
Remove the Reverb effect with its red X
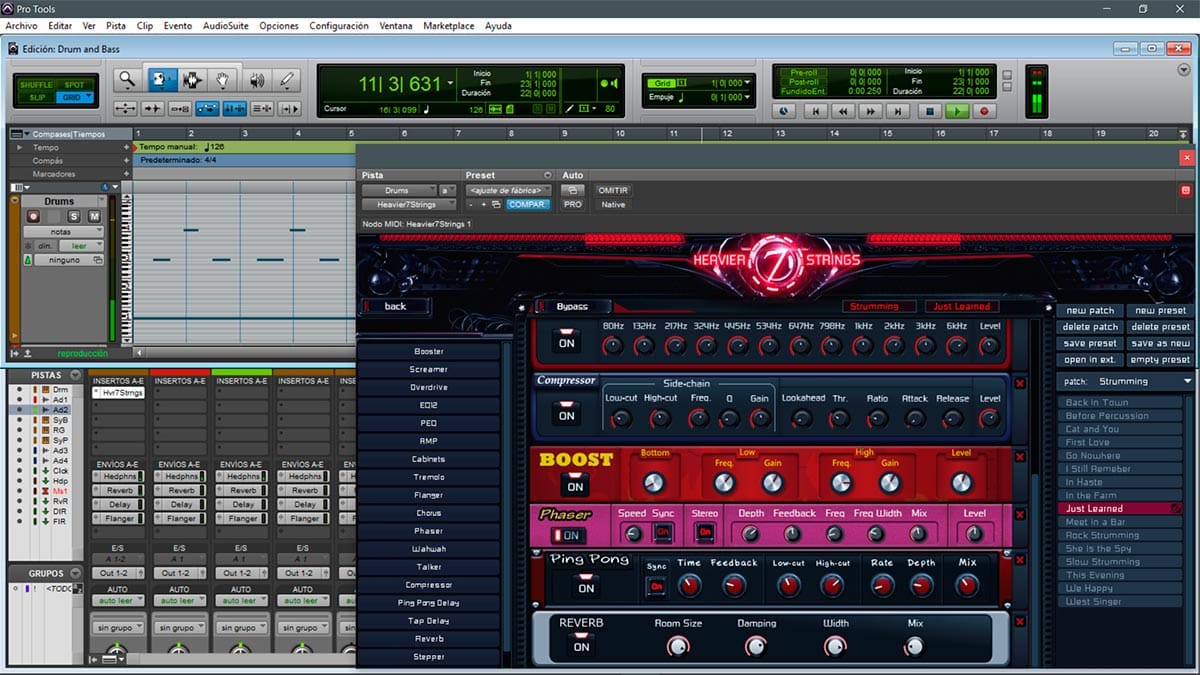(1020, 621)
